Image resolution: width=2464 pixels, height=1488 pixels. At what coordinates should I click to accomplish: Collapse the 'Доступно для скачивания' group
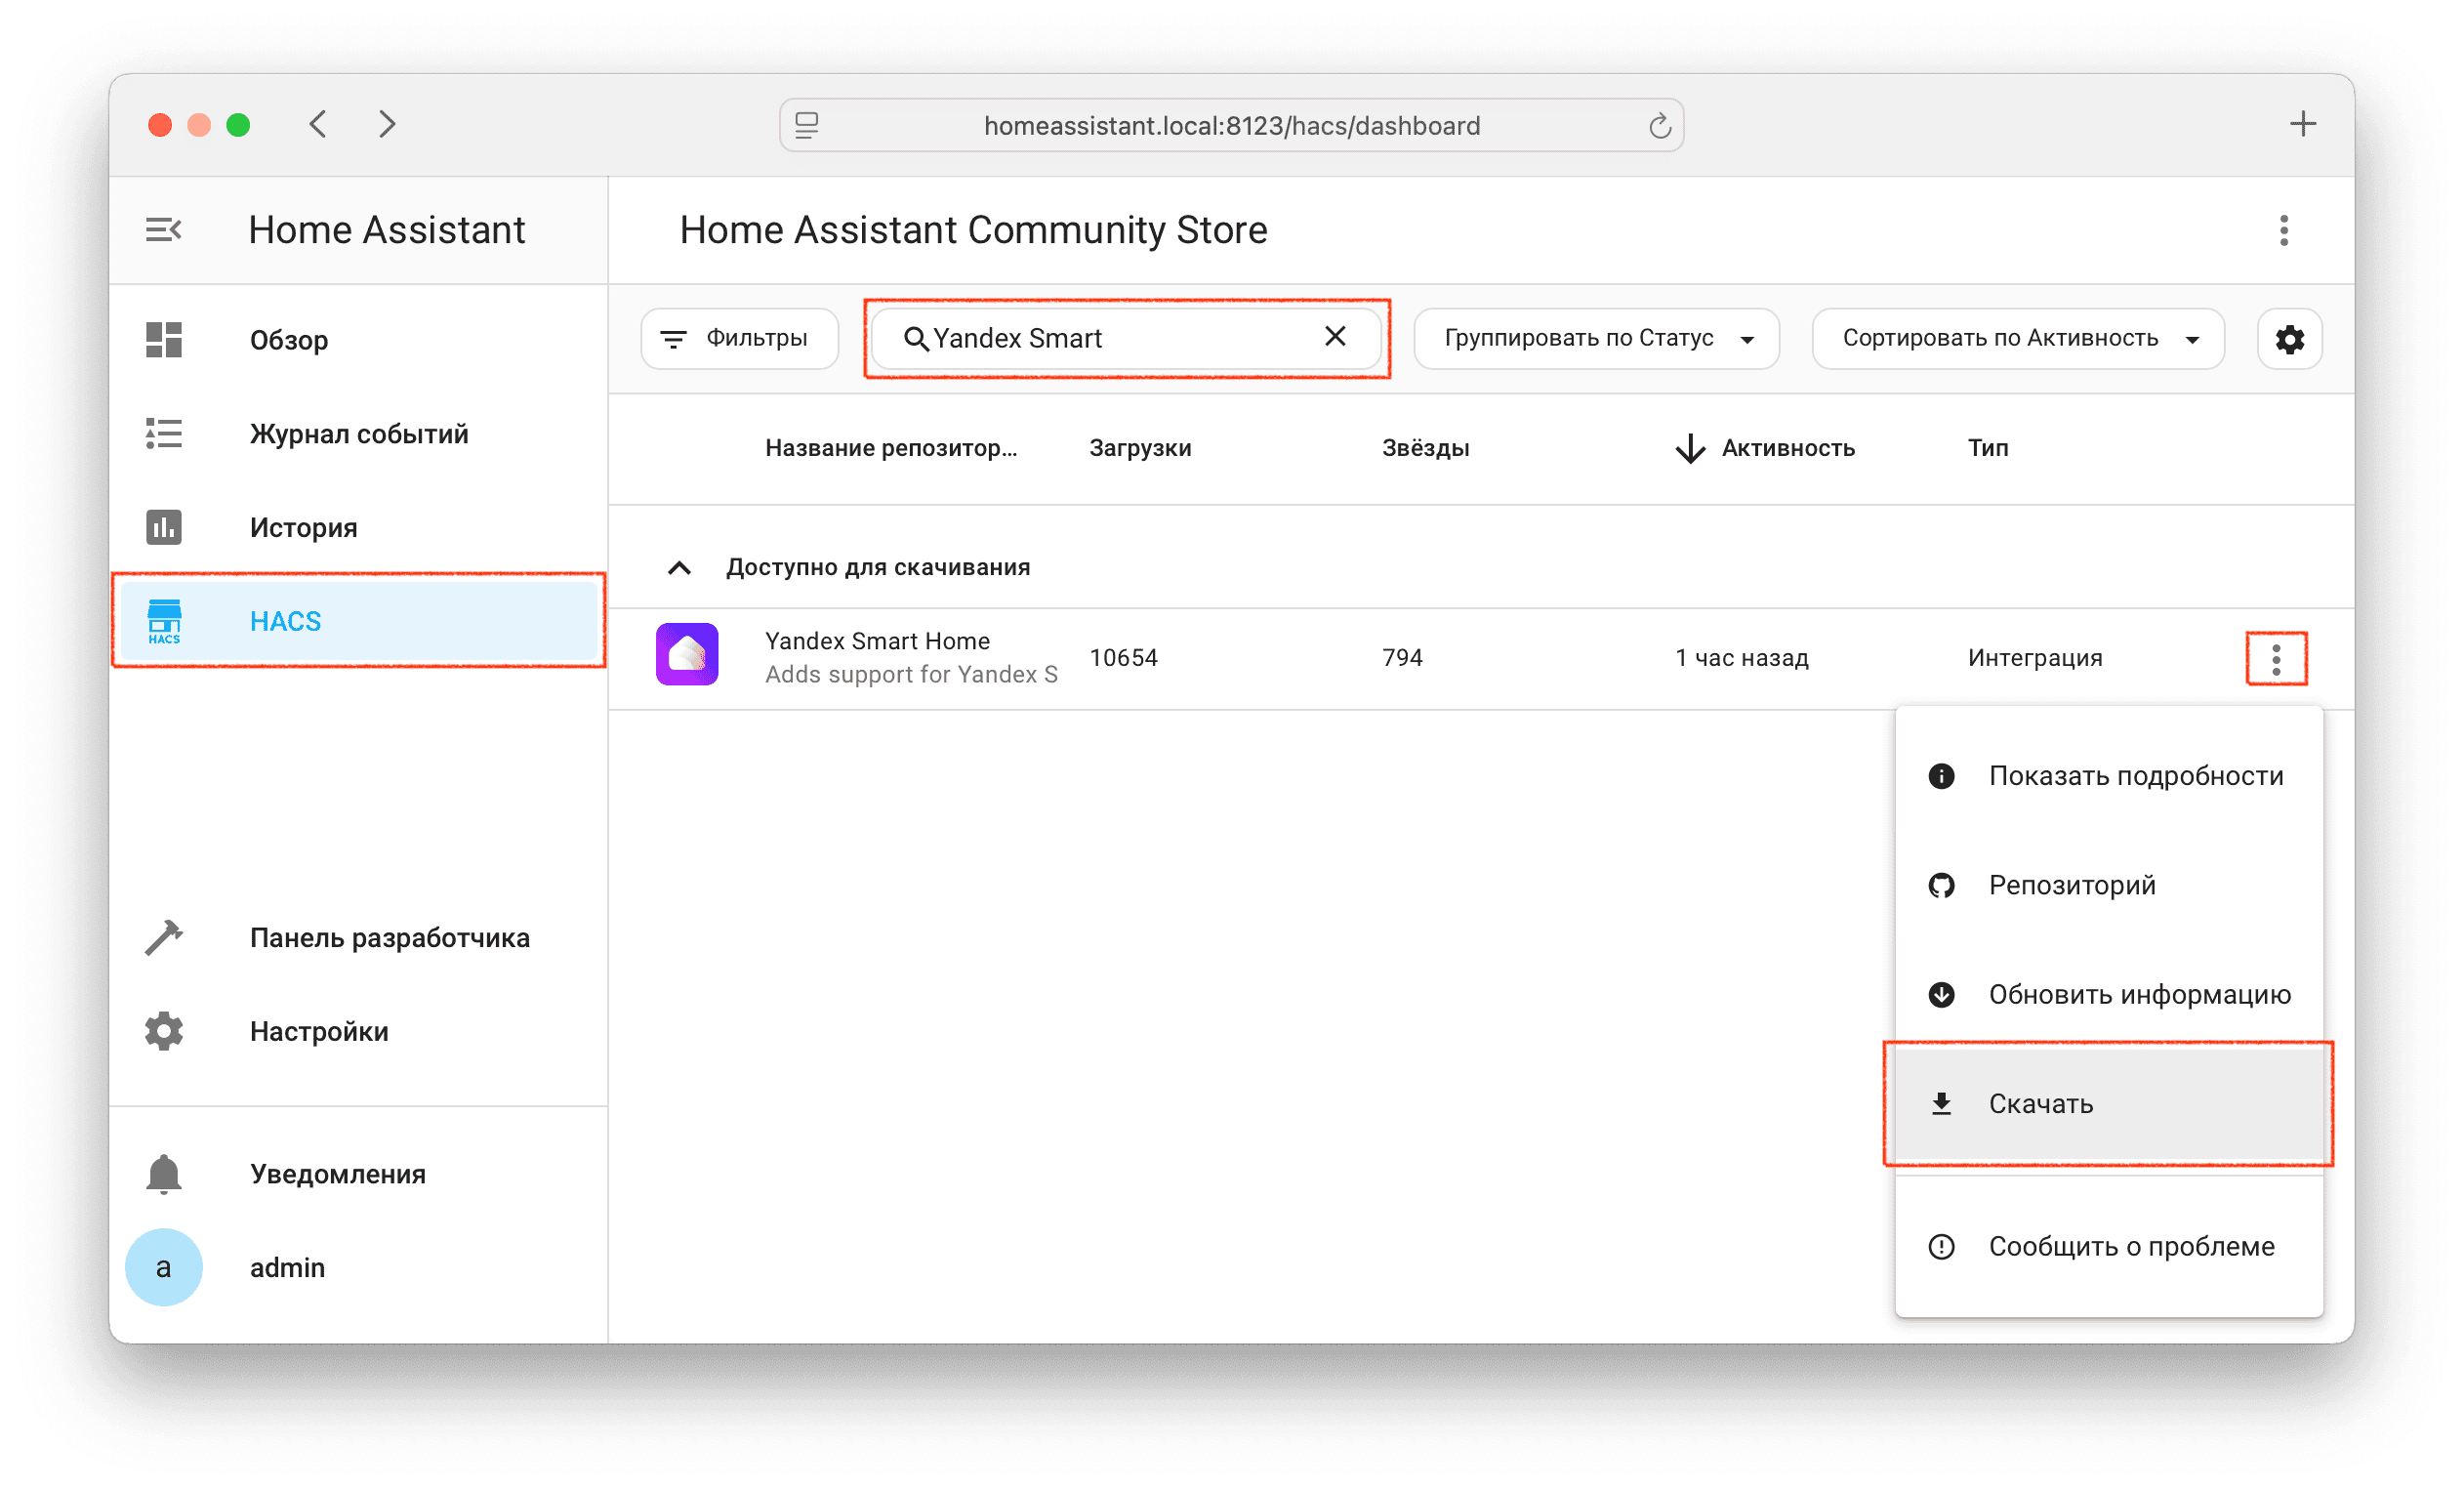tap(679, 568)
